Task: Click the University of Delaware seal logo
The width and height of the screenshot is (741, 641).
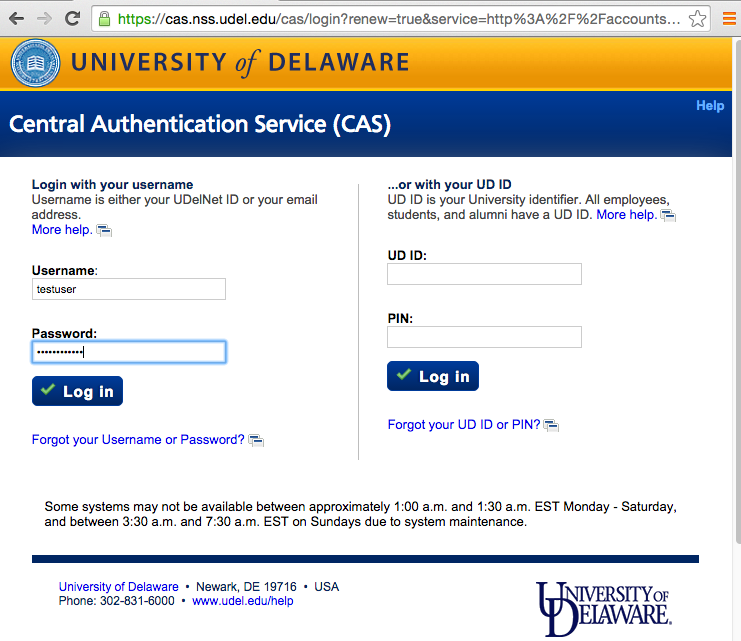Action: [x=35, y=63]
